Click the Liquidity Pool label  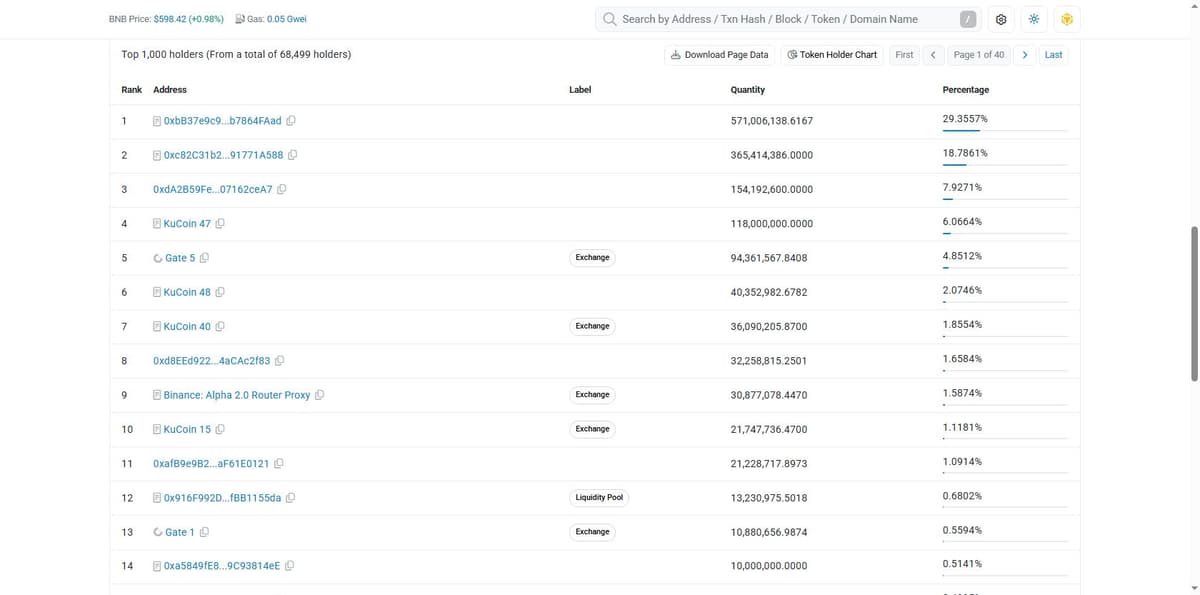click(x=600, y=498)
